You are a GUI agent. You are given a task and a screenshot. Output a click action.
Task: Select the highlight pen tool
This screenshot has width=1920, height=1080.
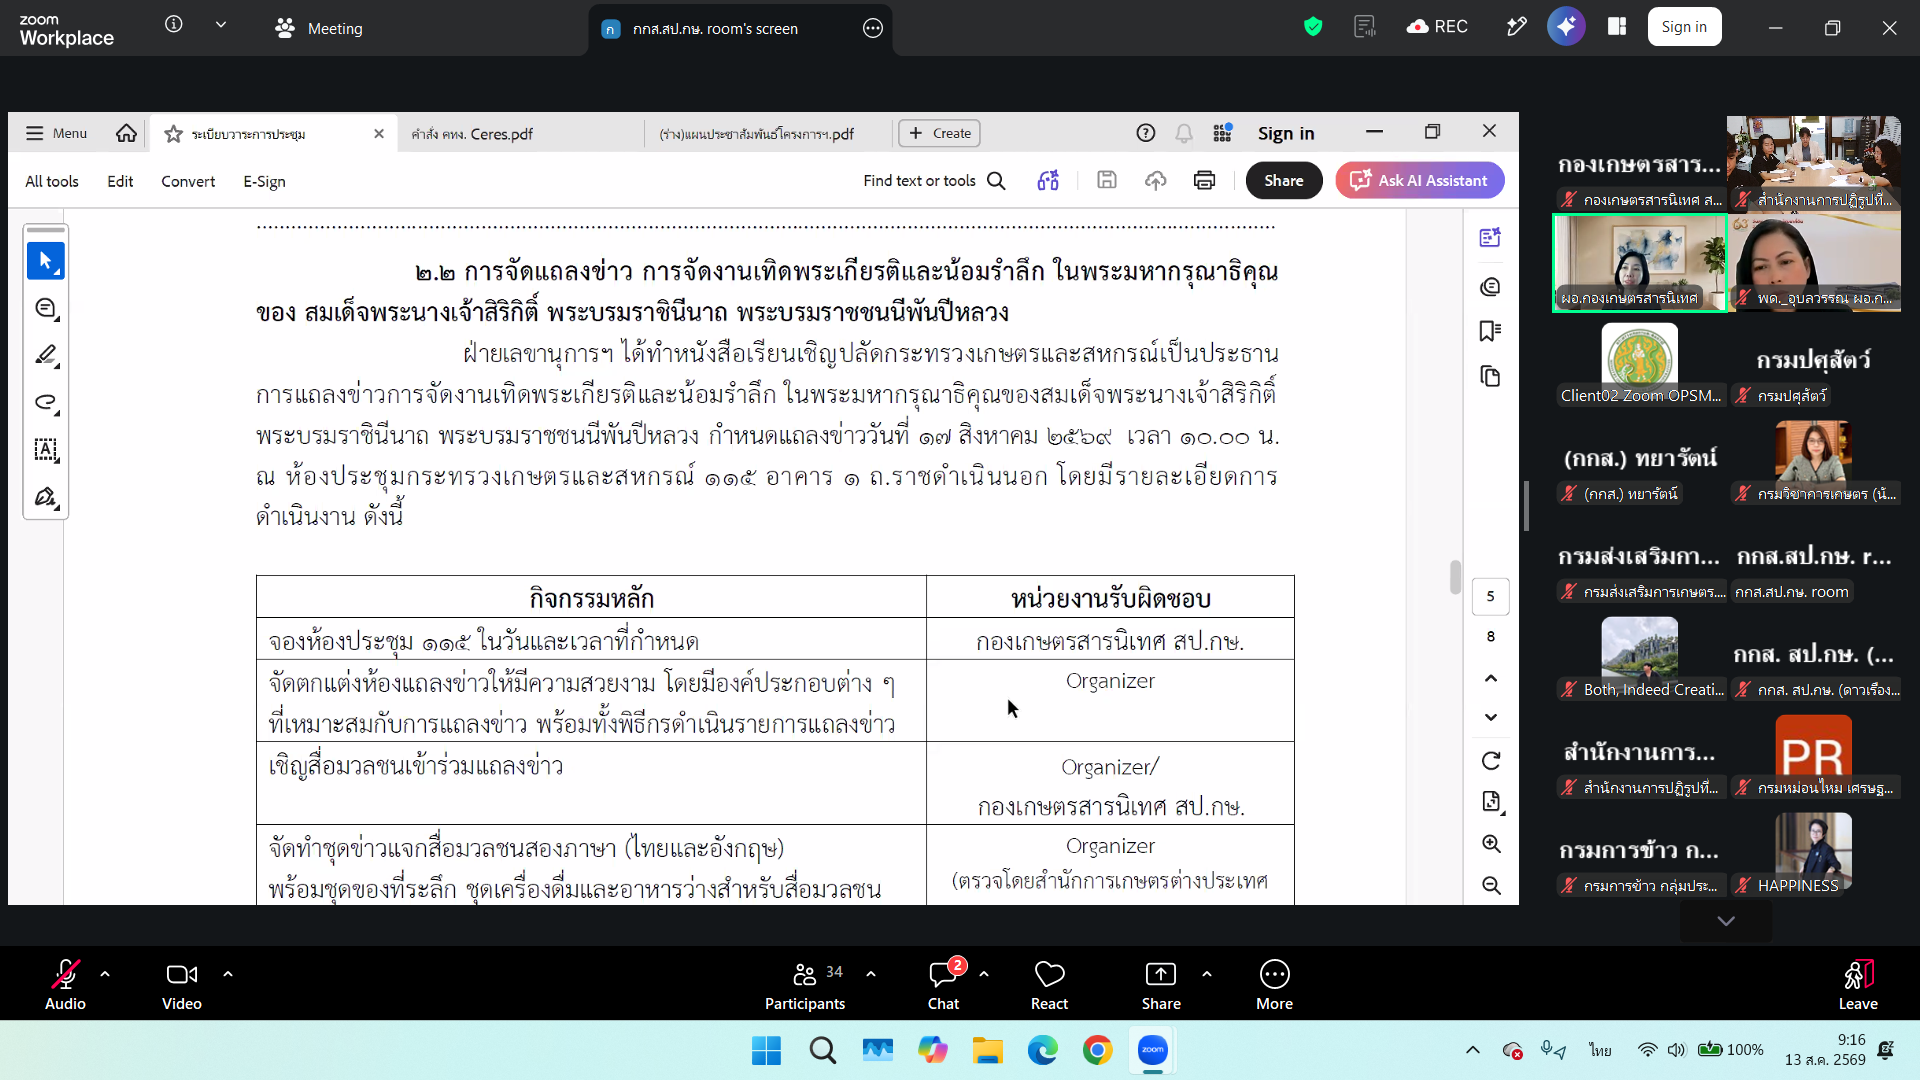[46, 356]
